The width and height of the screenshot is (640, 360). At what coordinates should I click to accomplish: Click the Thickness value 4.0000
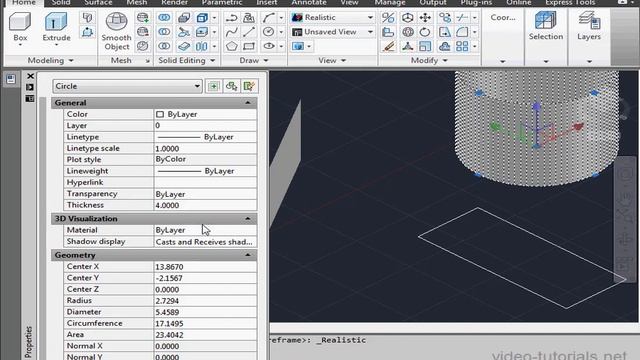(x=167, y=205)
